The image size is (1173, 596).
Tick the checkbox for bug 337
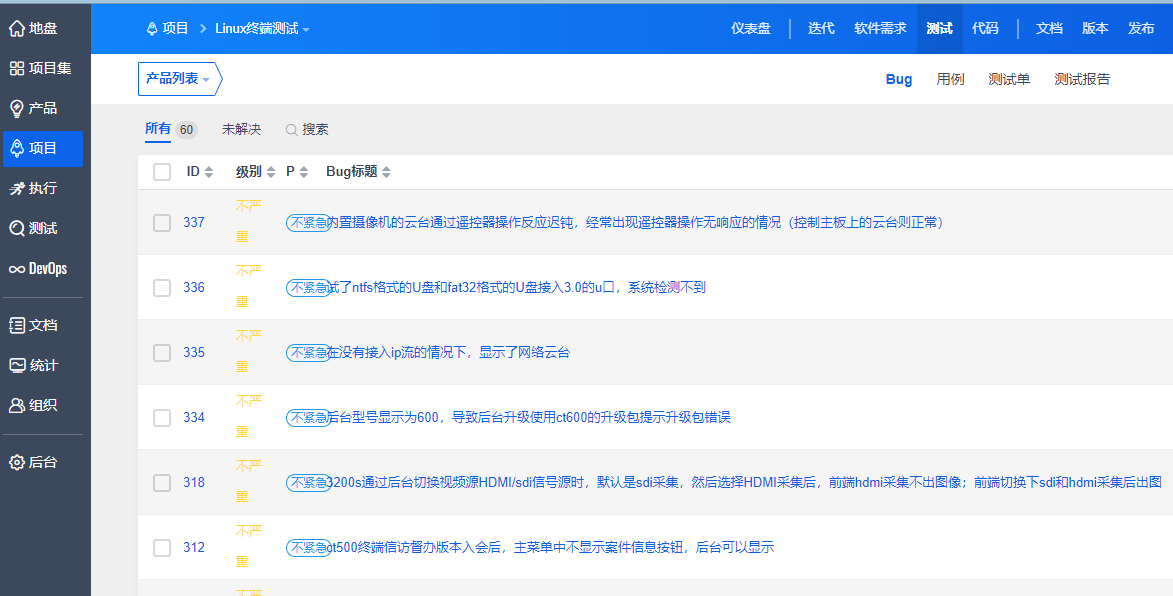point(162,222)
